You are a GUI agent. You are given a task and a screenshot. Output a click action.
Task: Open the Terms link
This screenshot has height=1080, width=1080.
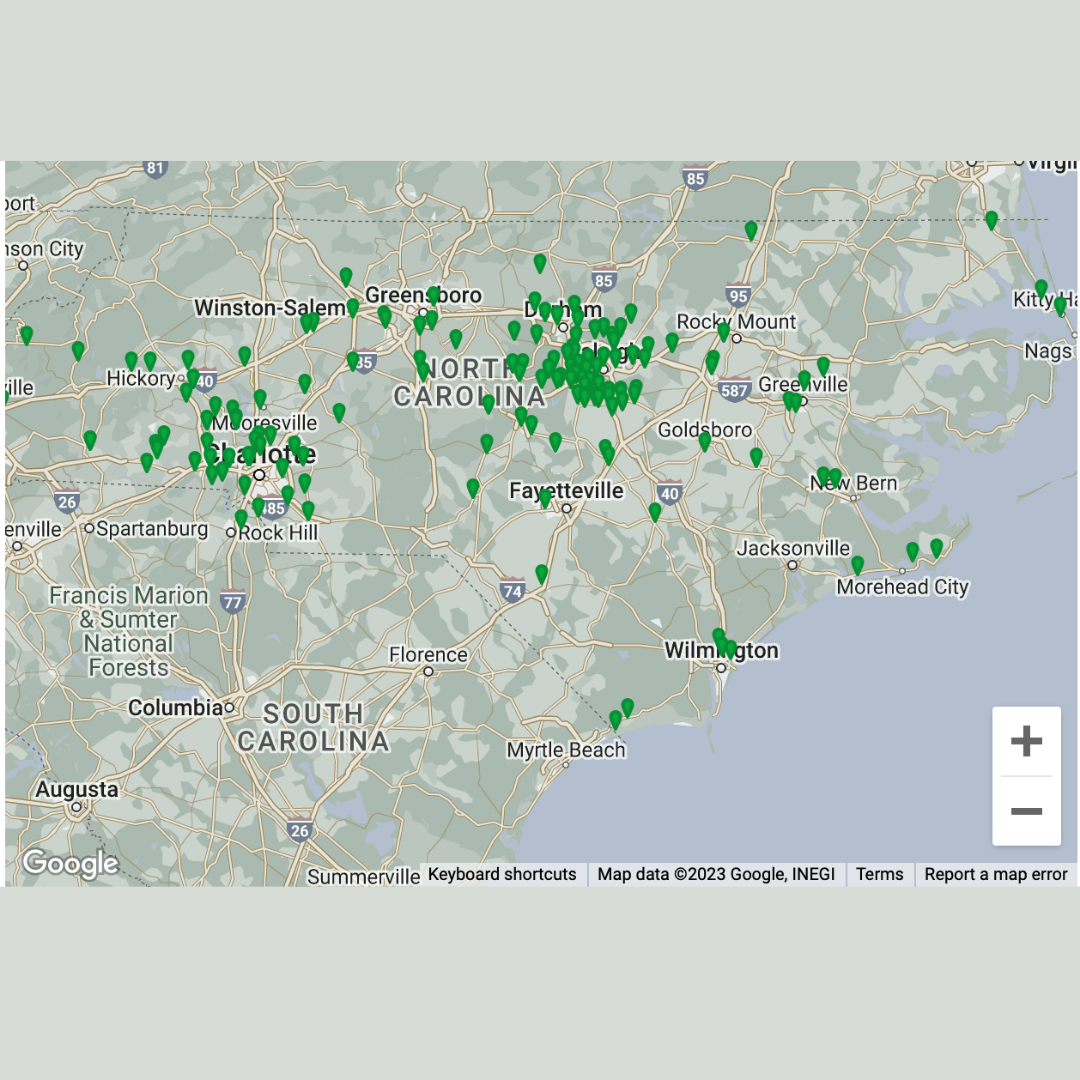click(x=879, y=874)
